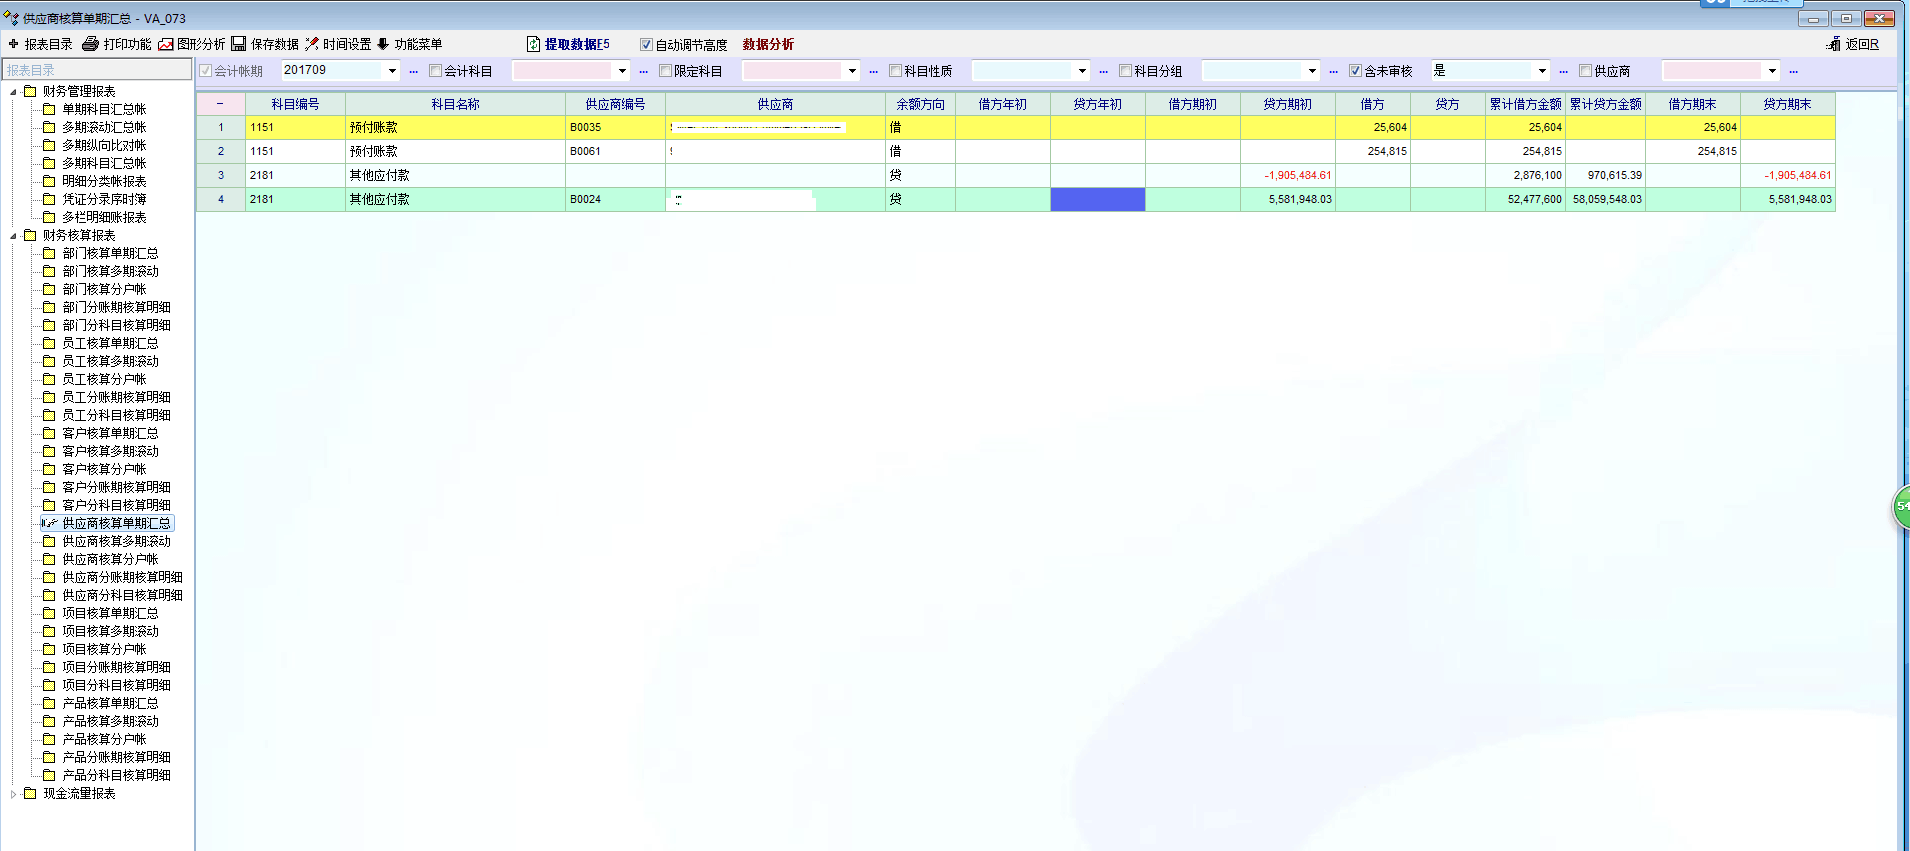Click the blue highlighted 贷方年初 cell in row 4

pos(1097,199)
